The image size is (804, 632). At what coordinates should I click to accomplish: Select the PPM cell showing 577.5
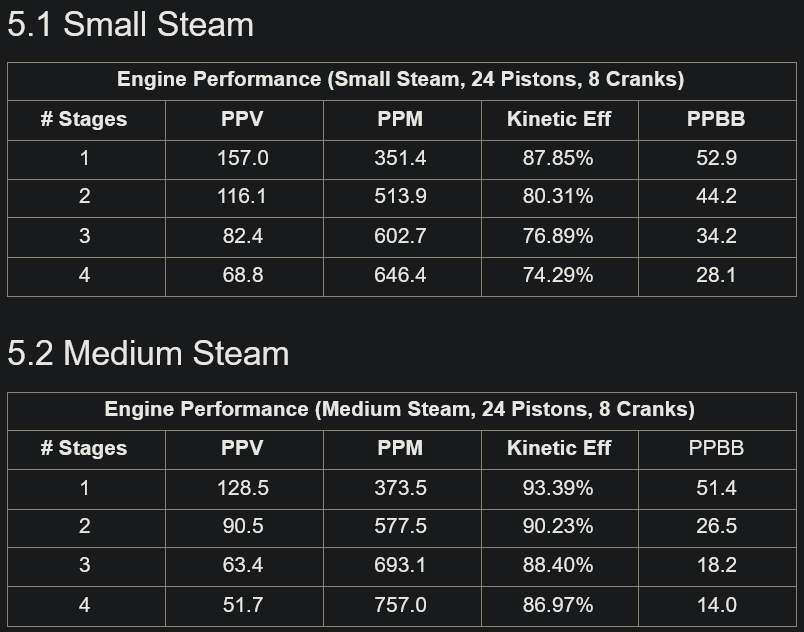tap(400, 526)
